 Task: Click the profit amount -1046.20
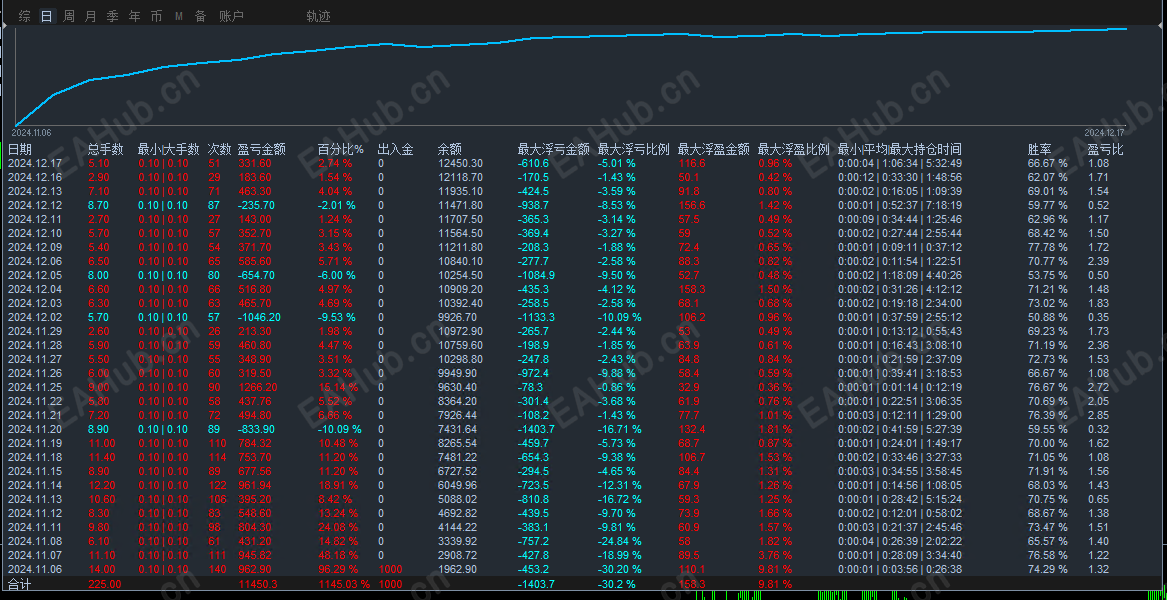[x=260, y=317]
